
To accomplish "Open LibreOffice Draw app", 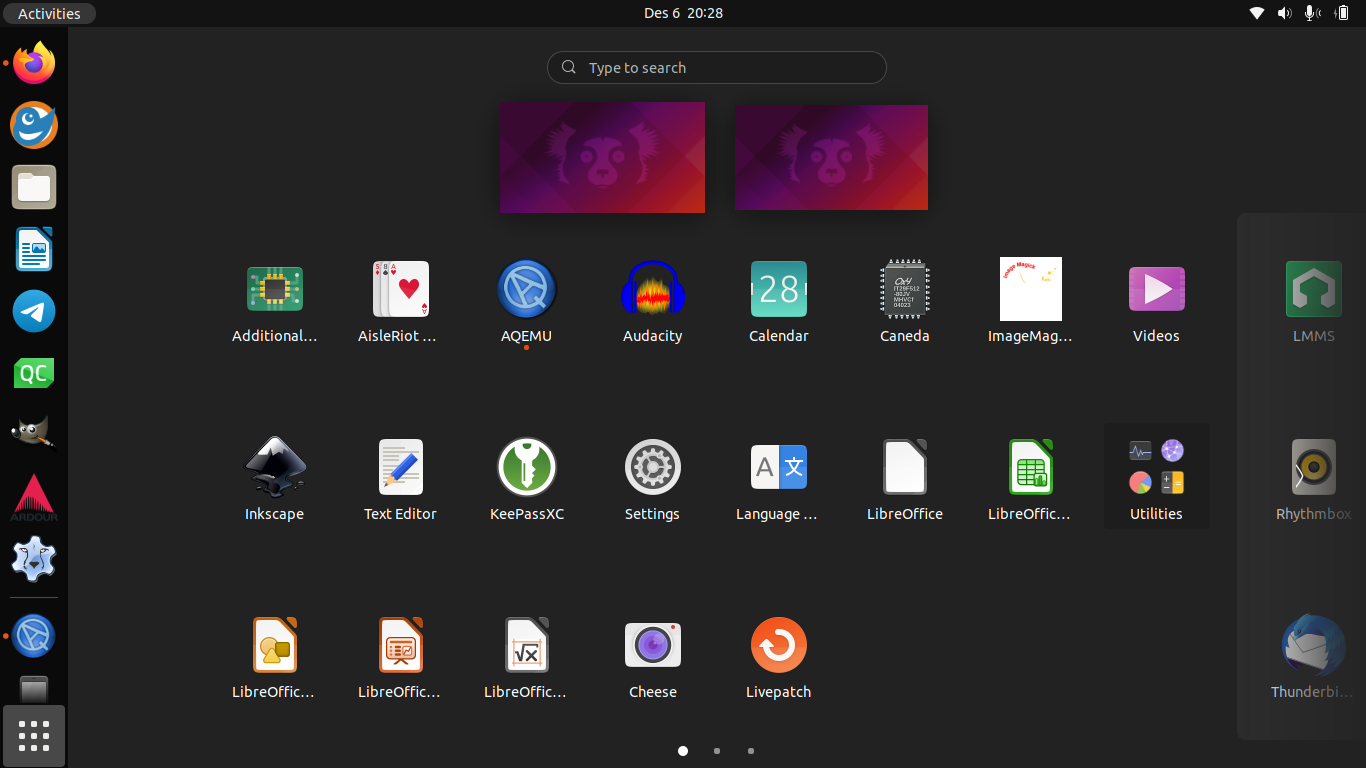I will pos(275,658).
